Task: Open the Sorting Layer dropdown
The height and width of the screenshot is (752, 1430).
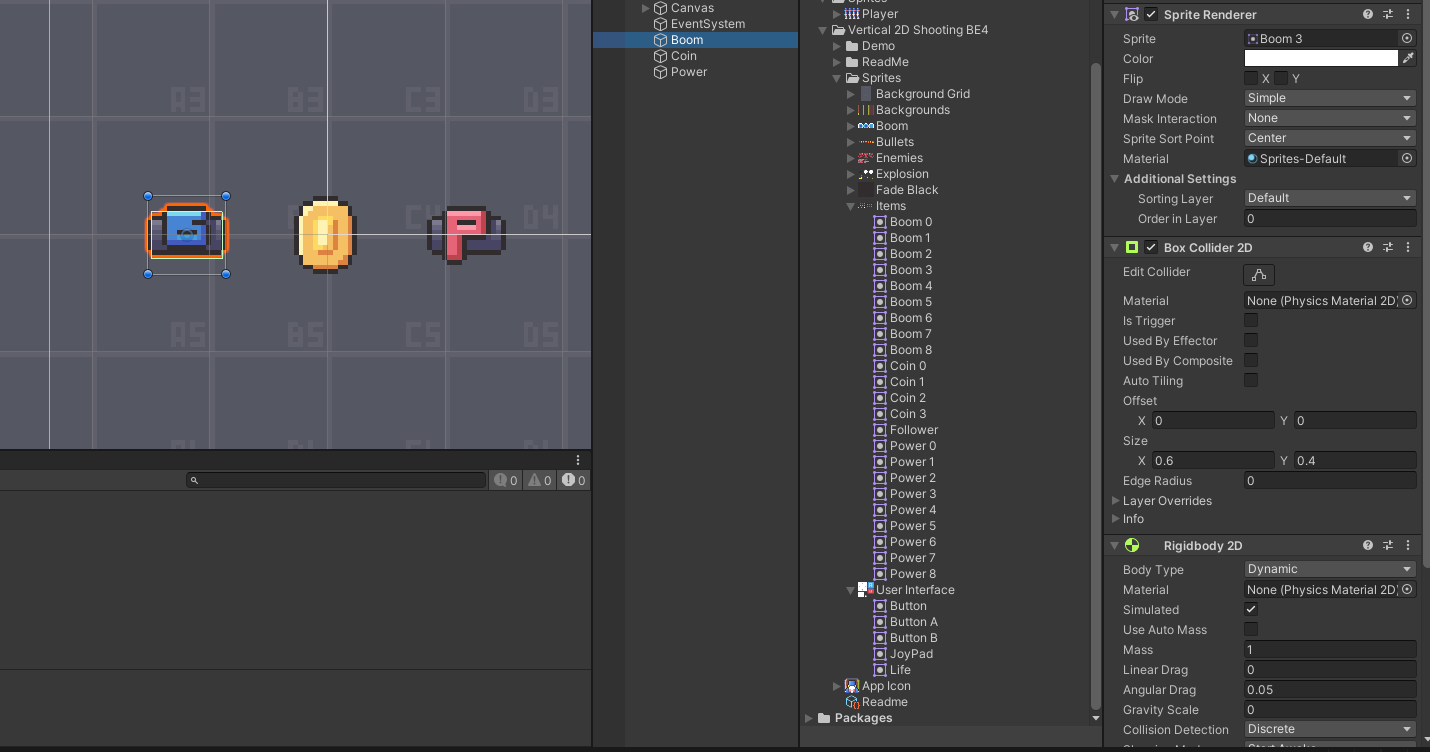Action: [1330, 198]
